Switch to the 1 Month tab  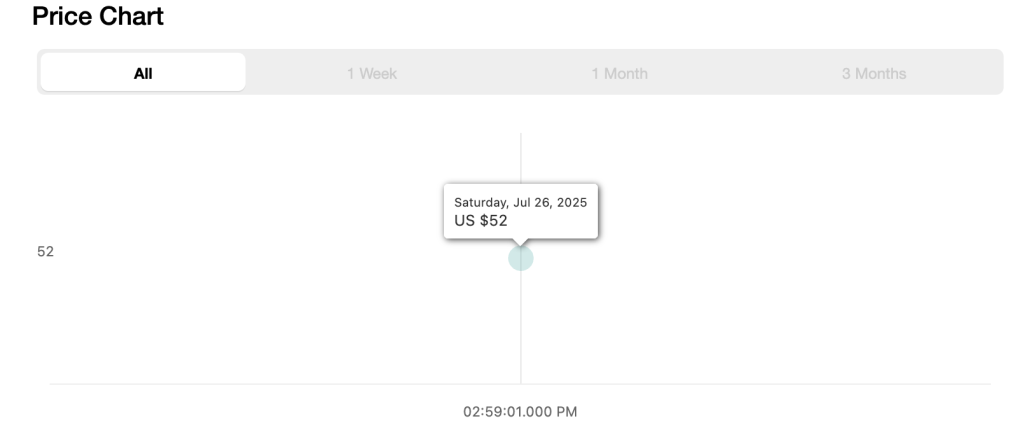click(619, 73)
